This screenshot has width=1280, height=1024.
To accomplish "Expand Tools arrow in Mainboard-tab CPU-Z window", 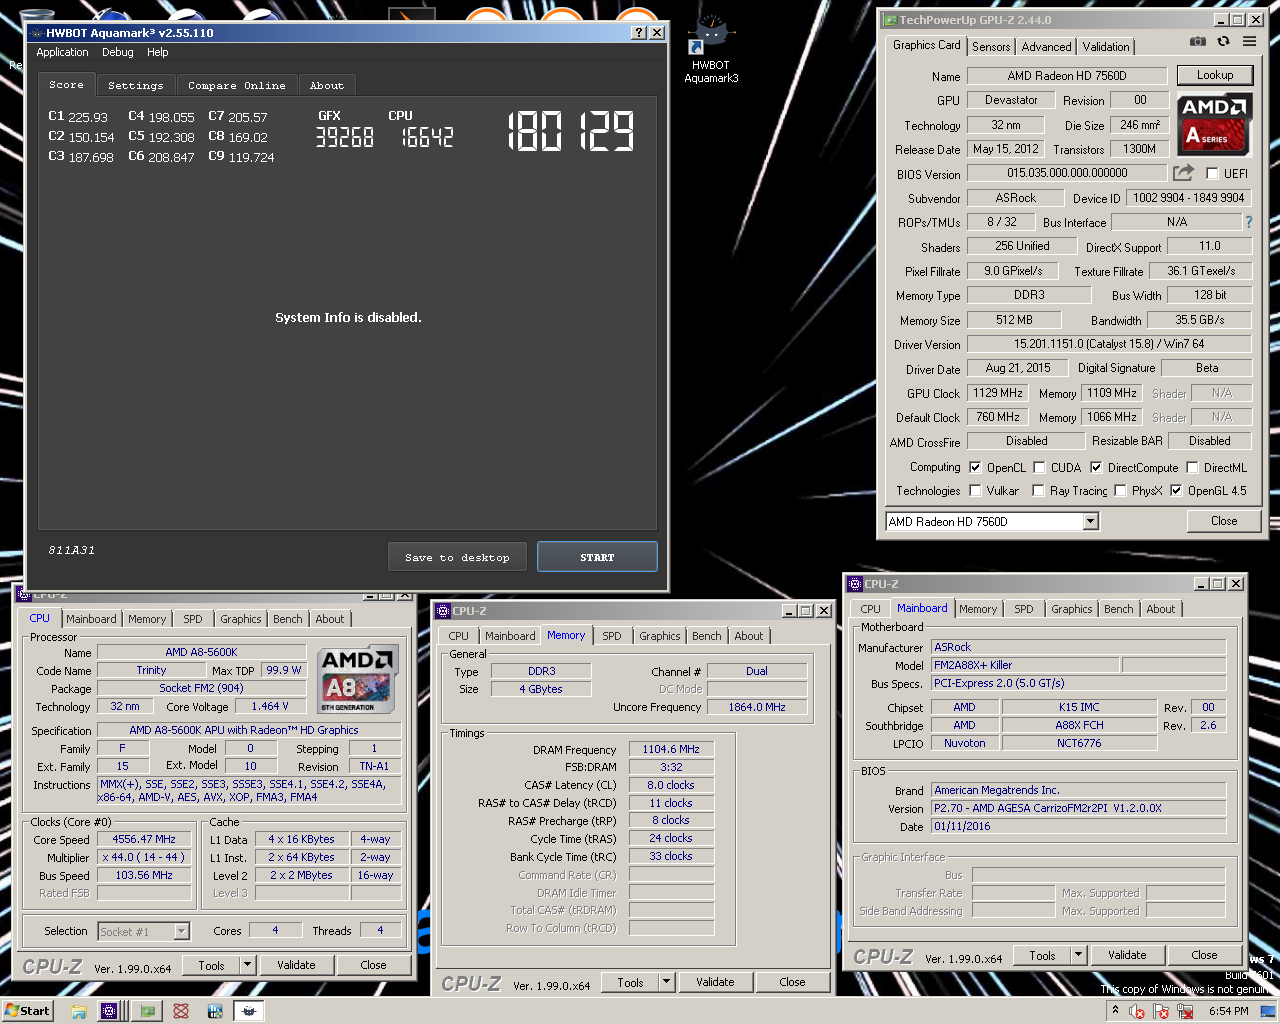I will click(1078, 955).
